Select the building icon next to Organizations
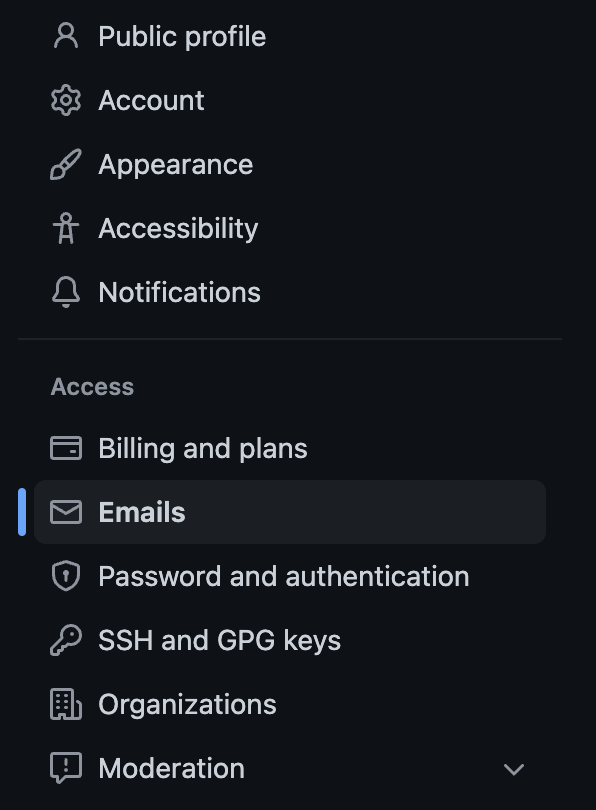This screenshot has height=810, width=596. pyautogui.click(x=66, y=704)
